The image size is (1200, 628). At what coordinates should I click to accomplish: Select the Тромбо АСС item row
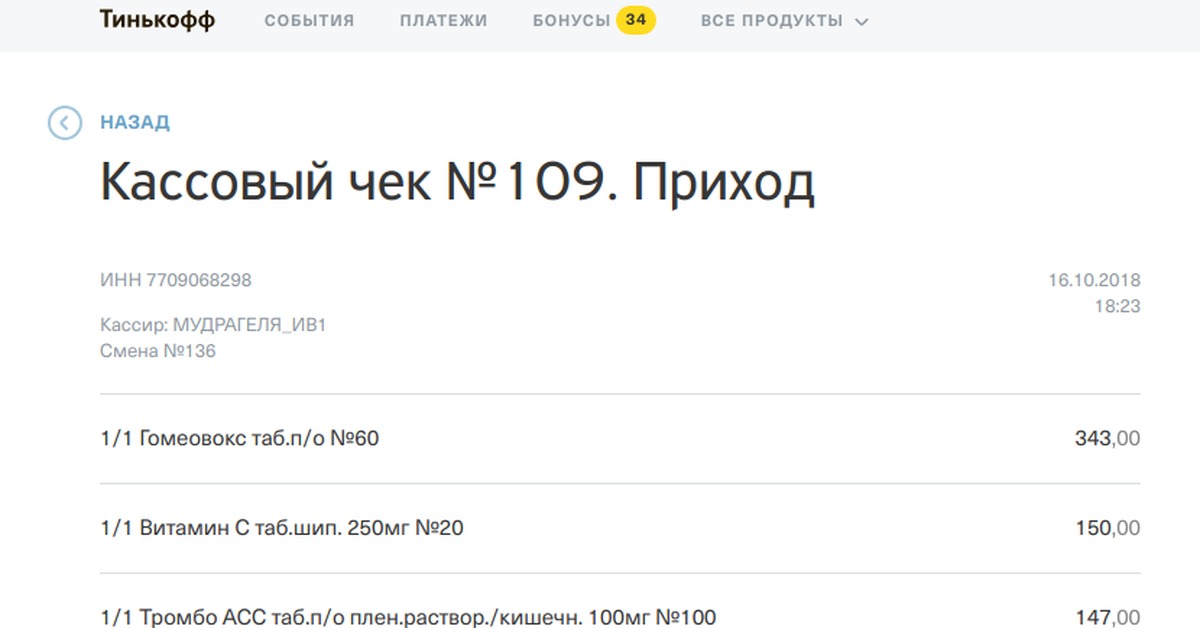[x=408, y=617]
